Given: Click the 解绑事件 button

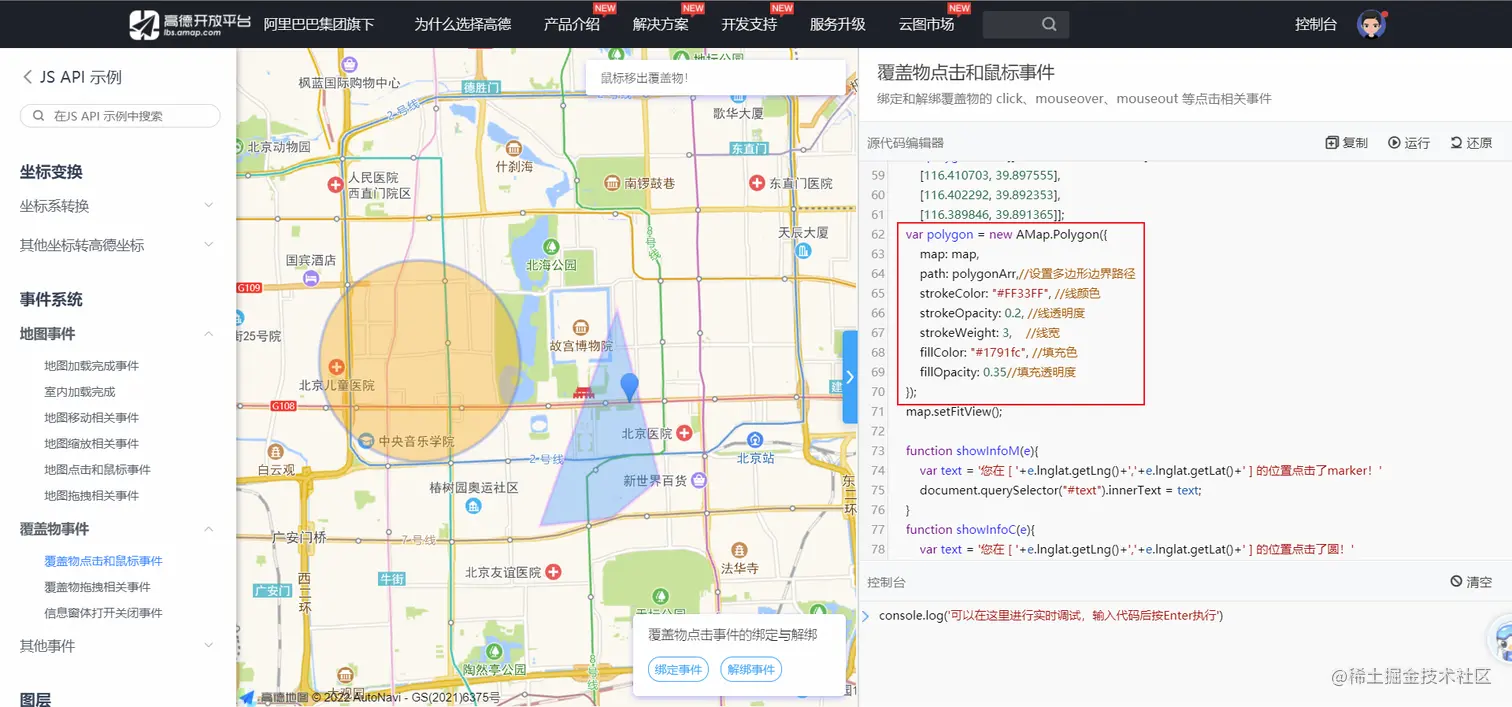Looking at the screenshot, I should click(751, 670).
